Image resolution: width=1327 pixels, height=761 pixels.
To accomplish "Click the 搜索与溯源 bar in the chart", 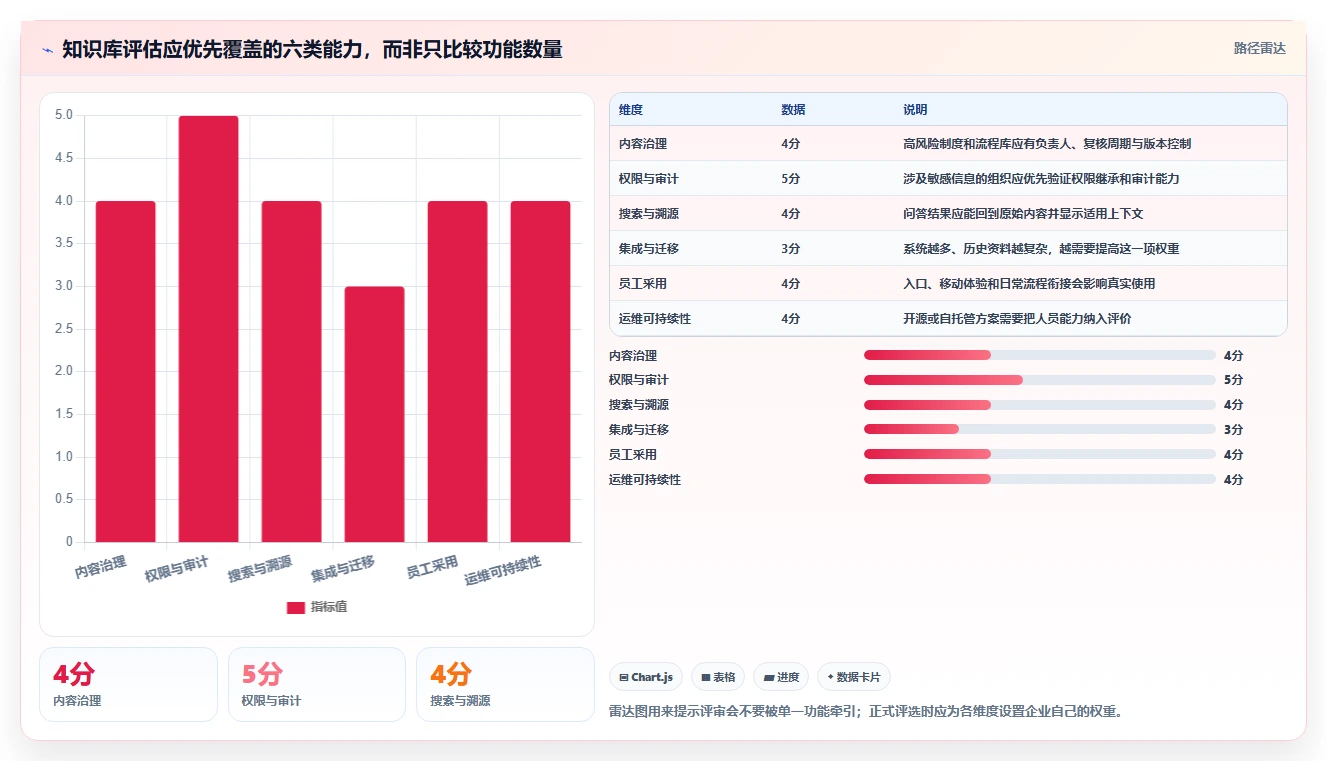I will tap(292, 372).
